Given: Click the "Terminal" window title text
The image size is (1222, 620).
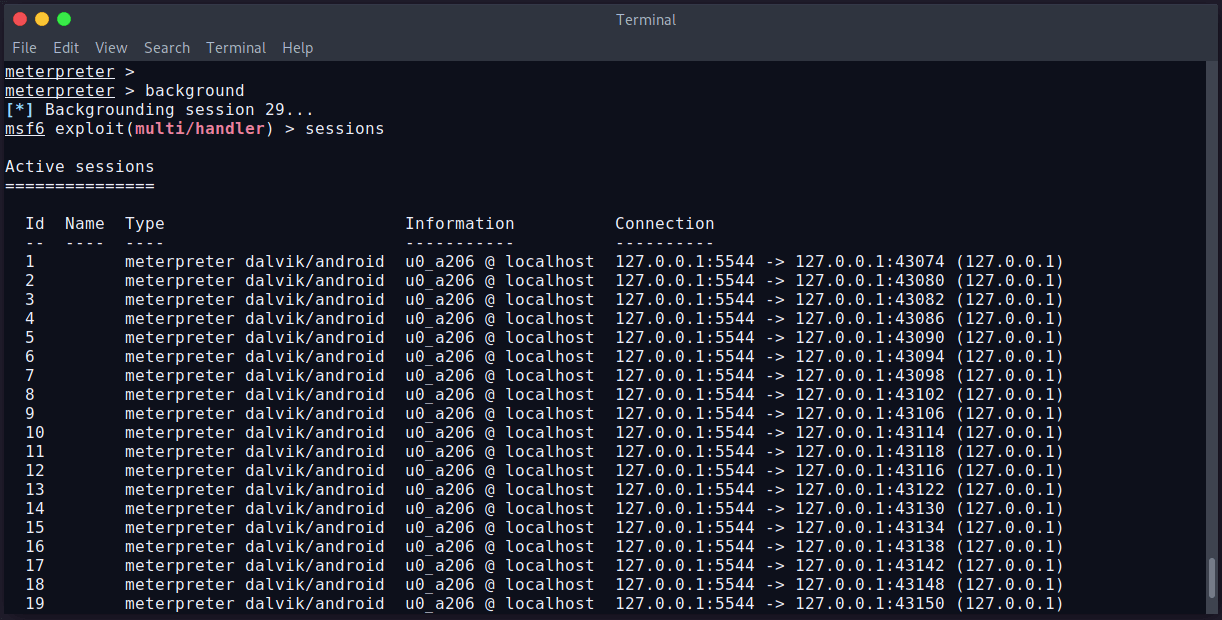Looking at the screenshot, I should pos(646,20).
